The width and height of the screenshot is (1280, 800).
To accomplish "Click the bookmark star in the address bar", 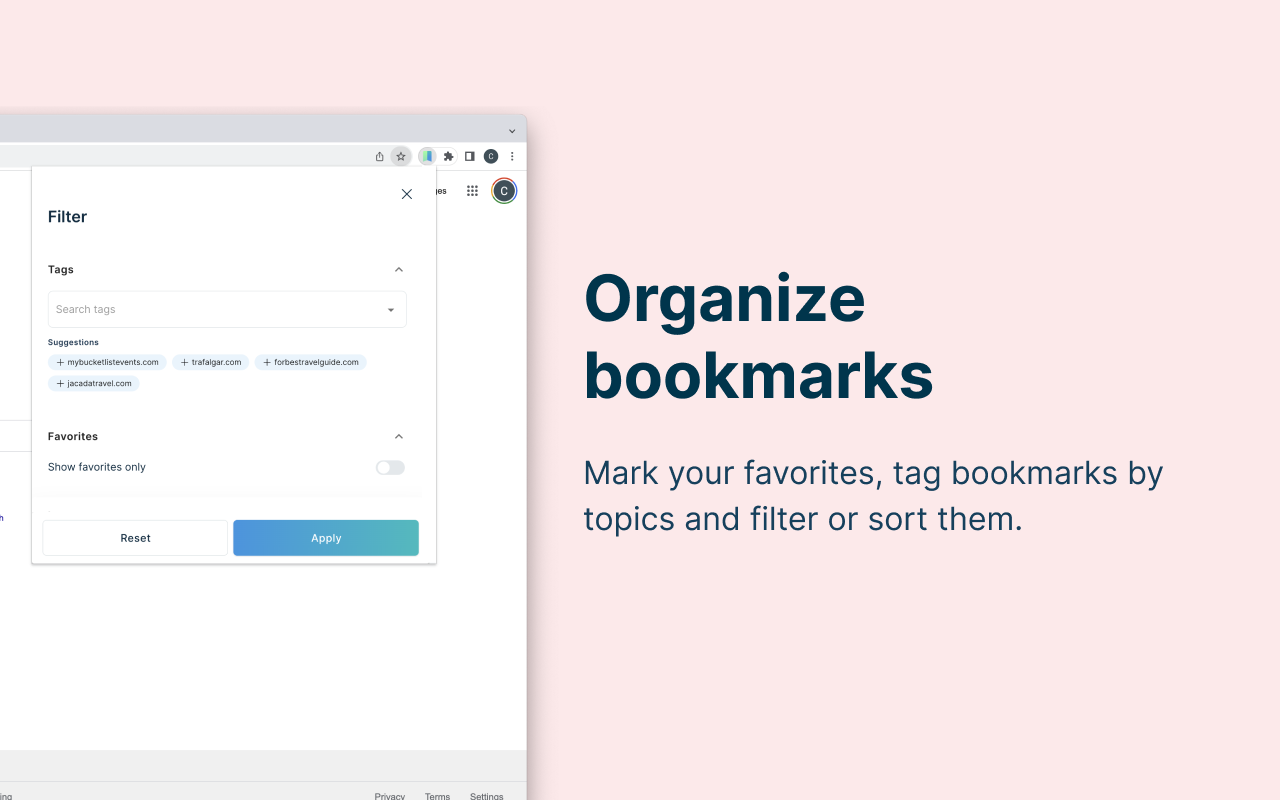I will click(401, 156).
